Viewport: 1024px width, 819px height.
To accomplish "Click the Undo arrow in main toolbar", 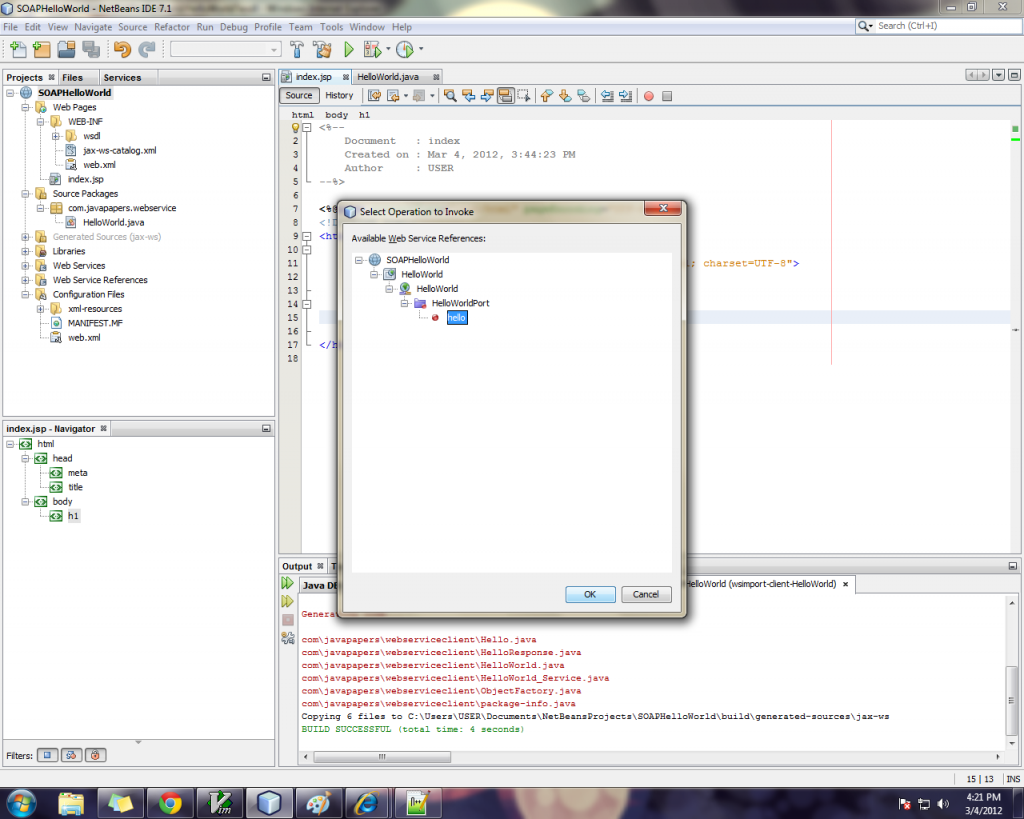I will 122,49.
